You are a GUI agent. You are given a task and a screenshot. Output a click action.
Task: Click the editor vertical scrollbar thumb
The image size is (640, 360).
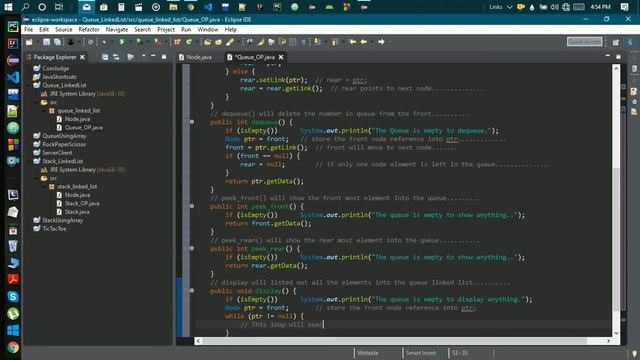[x=616, y=238]
